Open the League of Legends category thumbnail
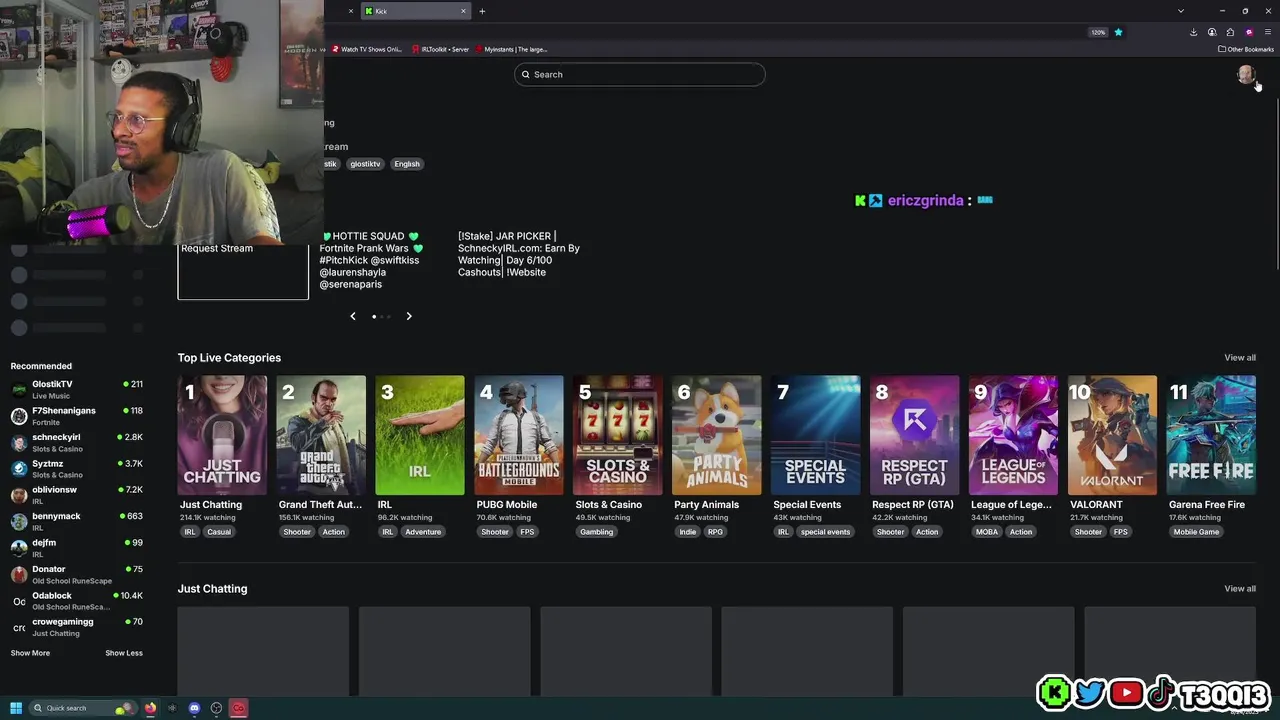 [1013, 435]
